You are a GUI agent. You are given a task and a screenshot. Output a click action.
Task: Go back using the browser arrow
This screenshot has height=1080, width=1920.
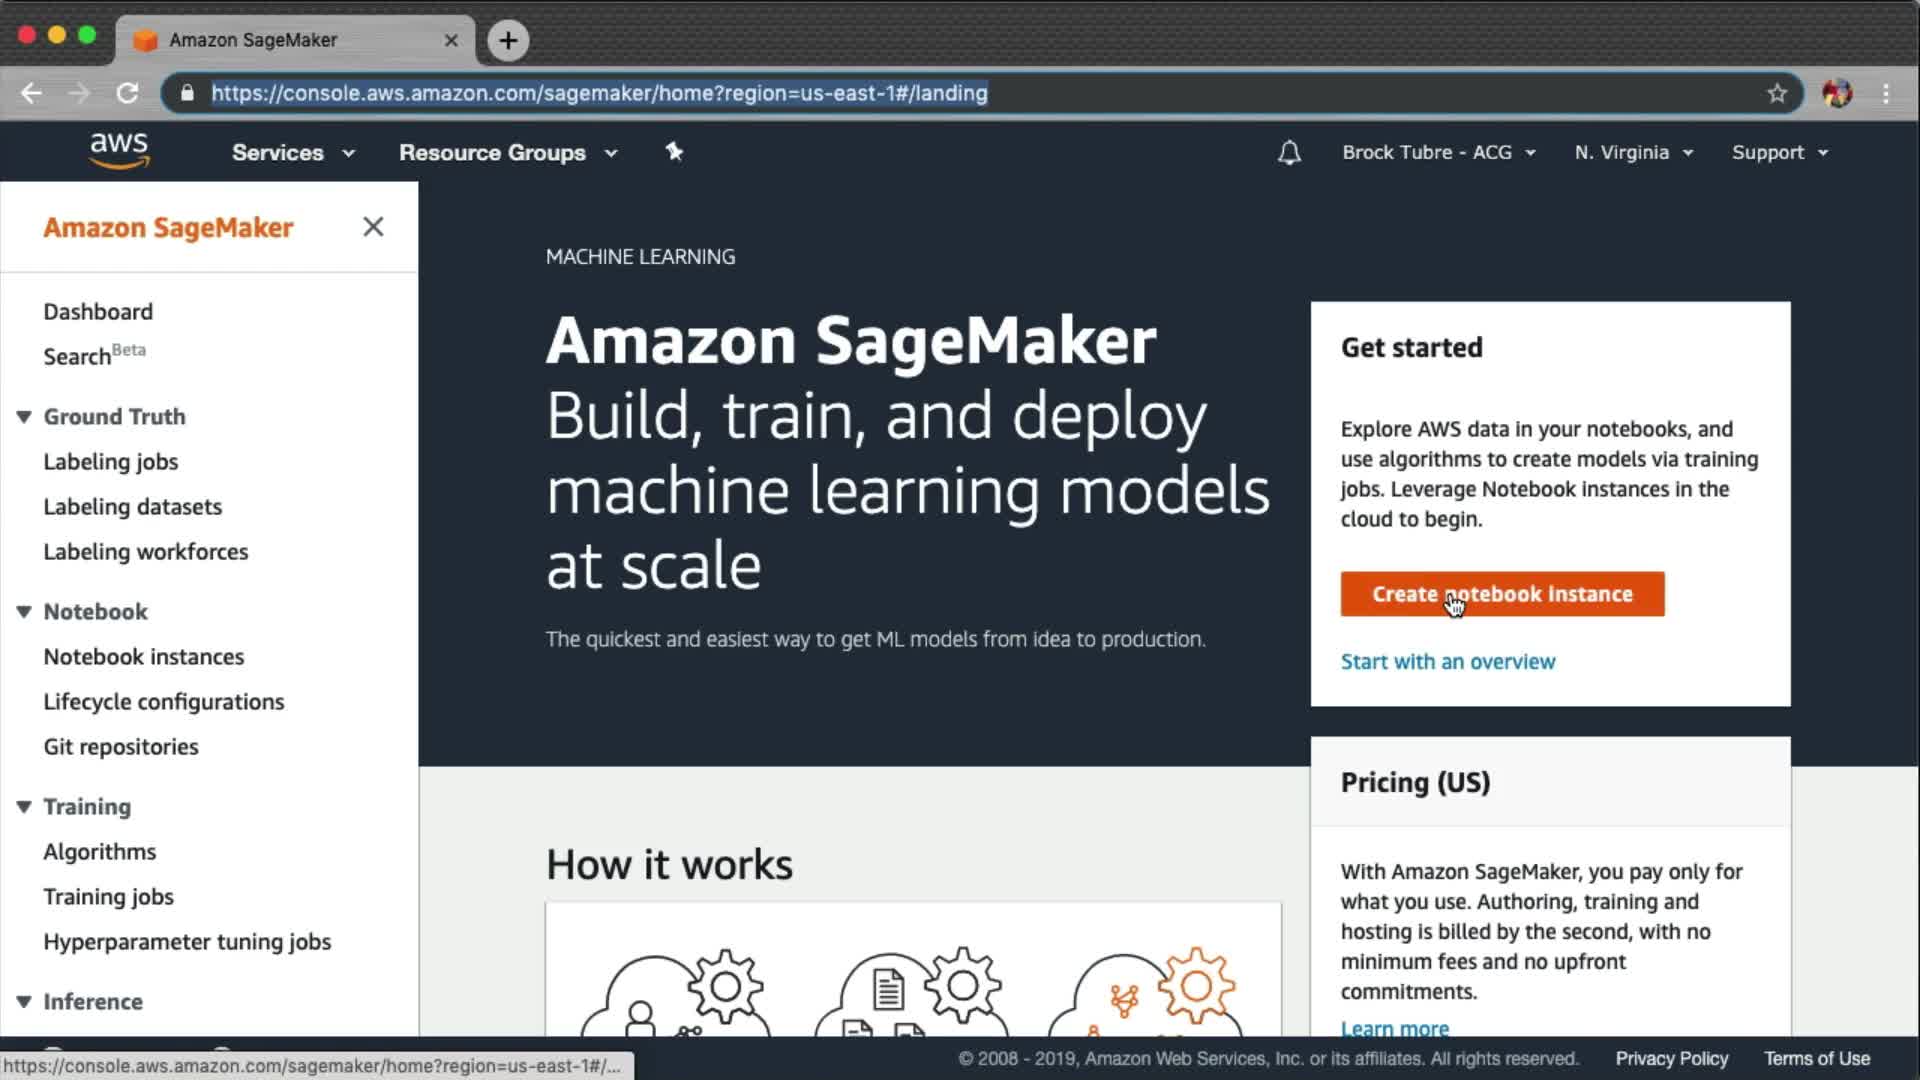31,93
